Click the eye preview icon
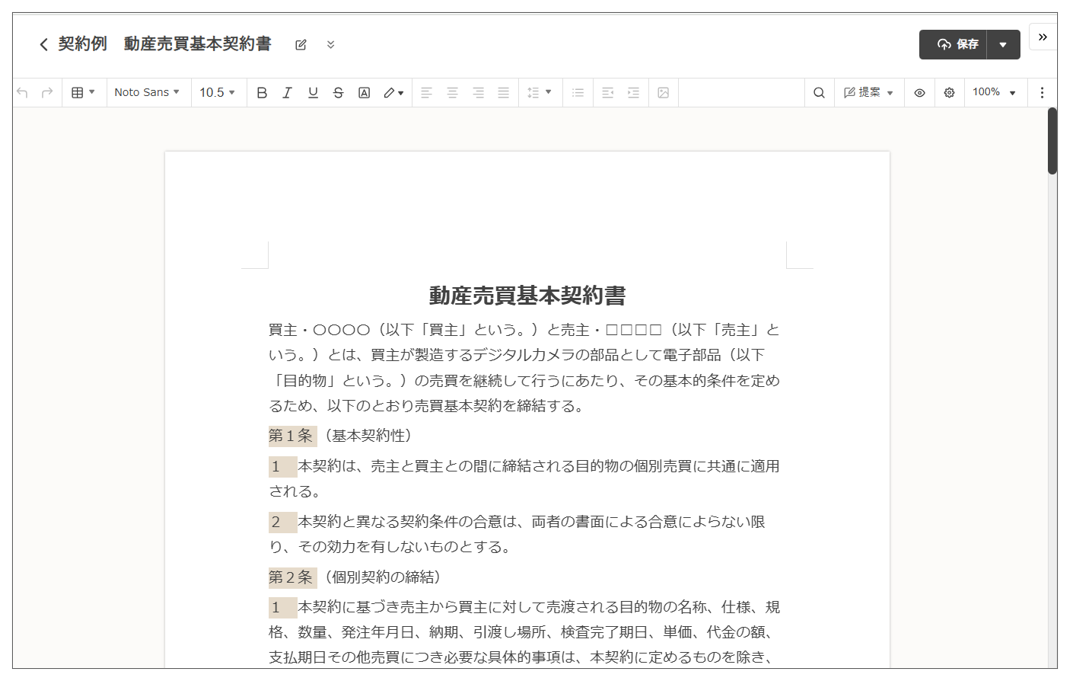 pyautogui.click(x=920, y=93)
